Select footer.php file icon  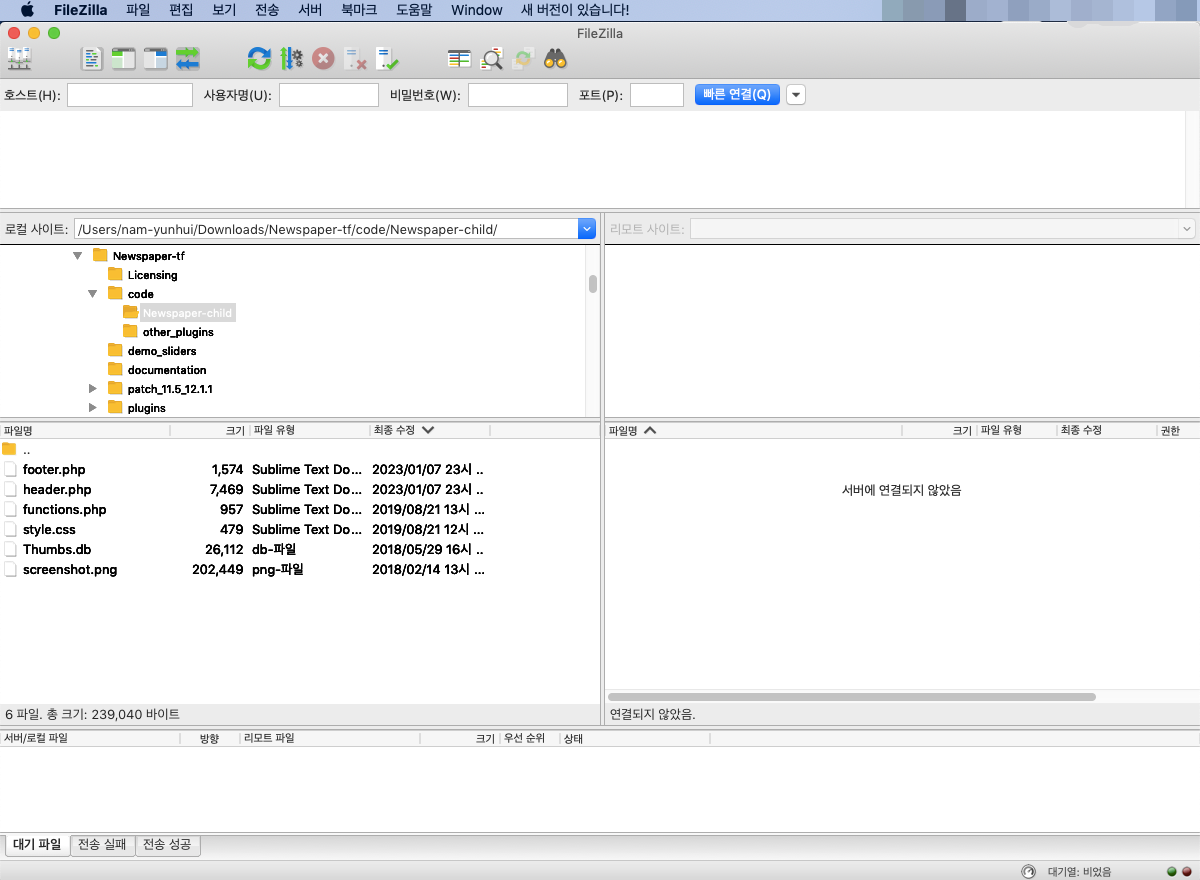10,469
